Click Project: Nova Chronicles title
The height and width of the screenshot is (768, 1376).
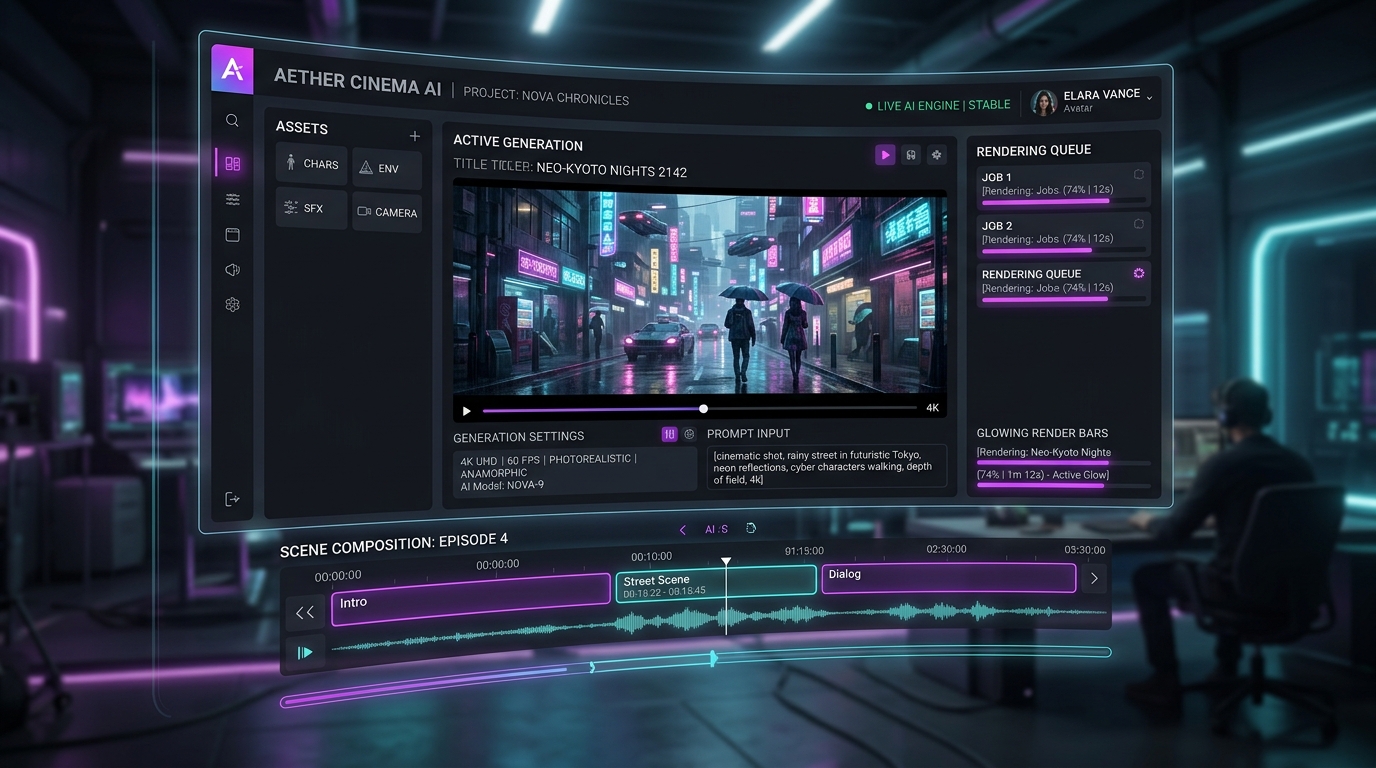(x=546, y=98)
